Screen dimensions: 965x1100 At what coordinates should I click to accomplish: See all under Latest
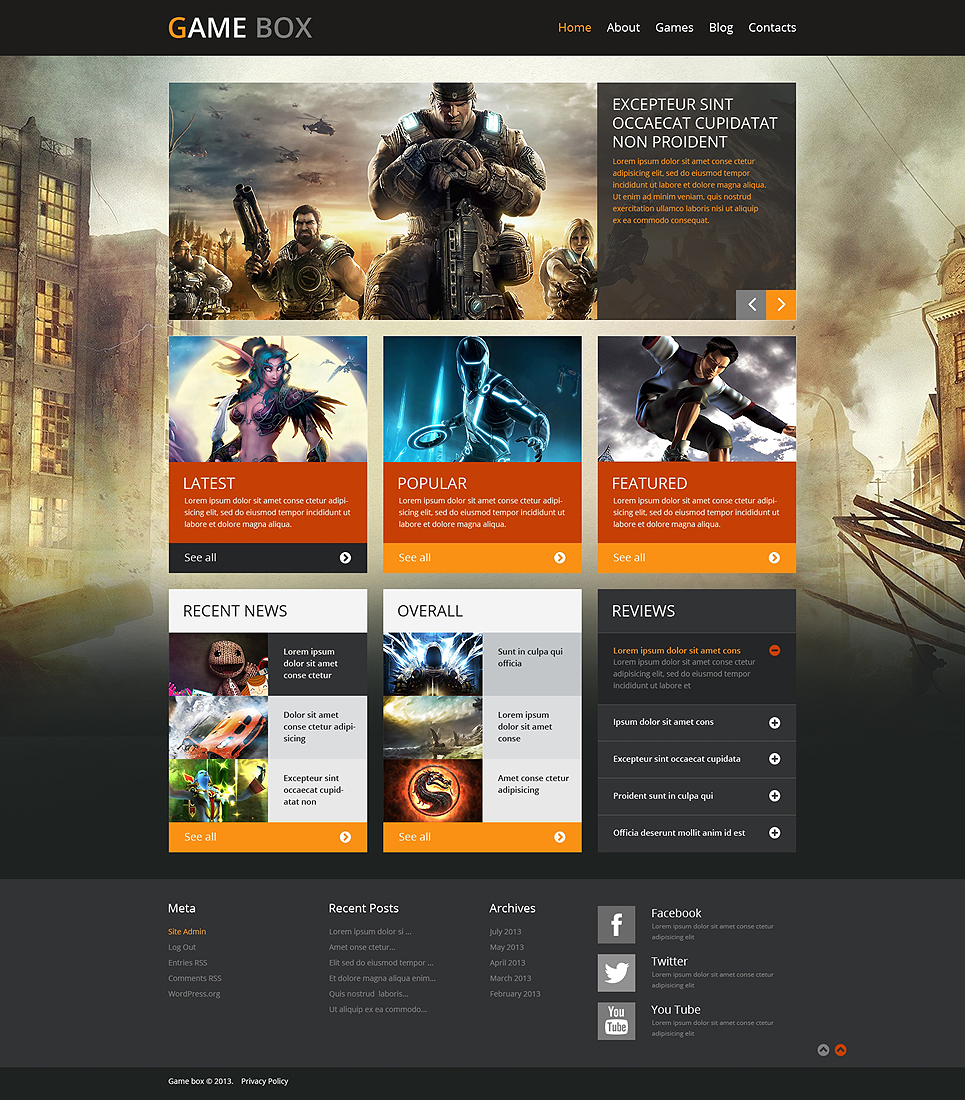click(268, 558)
